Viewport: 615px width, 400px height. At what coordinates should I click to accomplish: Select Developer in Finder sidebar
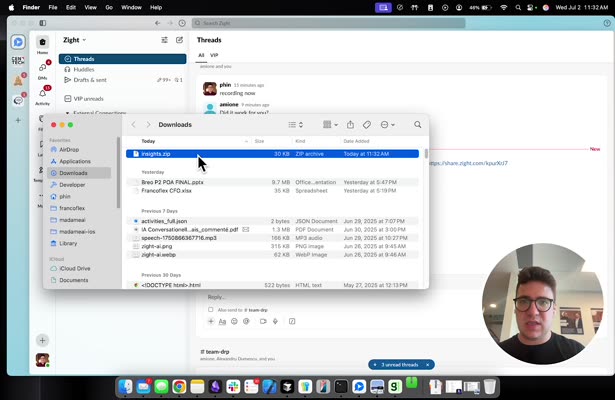click(72, 185)
